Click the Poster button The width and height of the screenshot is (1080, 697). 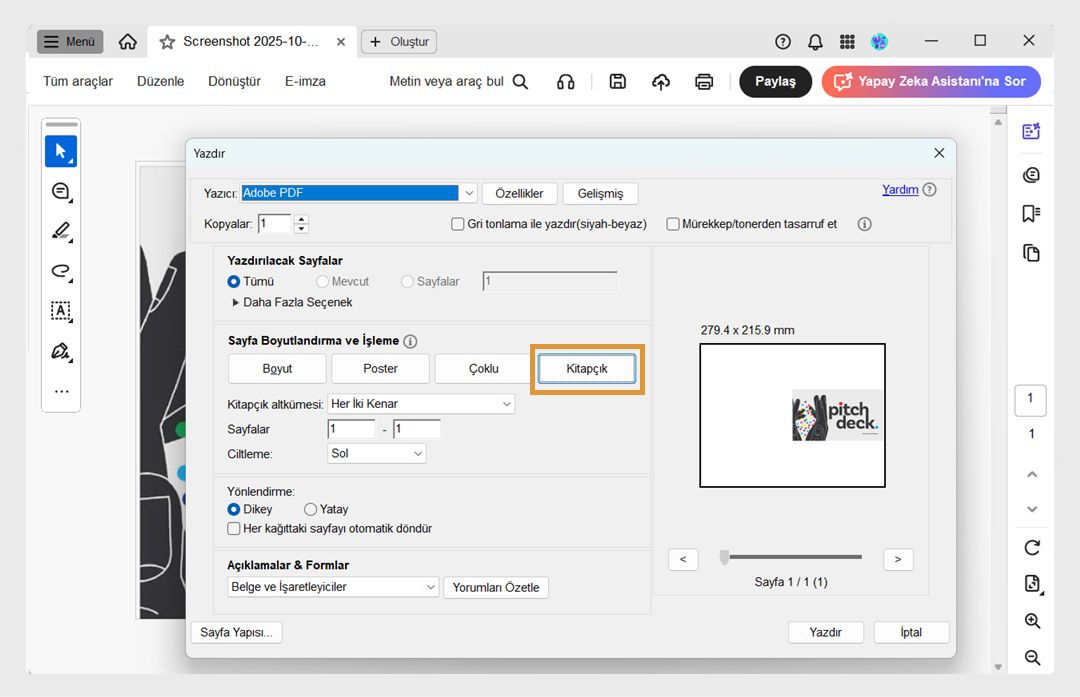pos(380,369)
